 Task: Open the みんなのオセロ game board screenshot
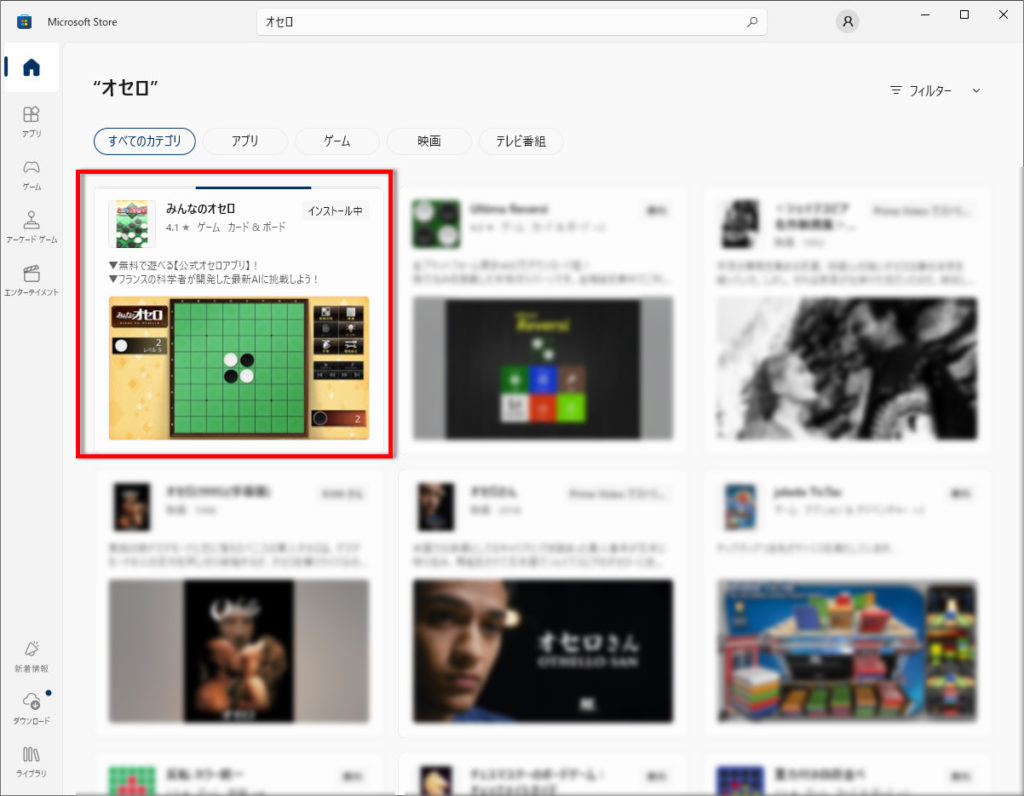click(238, 367)
